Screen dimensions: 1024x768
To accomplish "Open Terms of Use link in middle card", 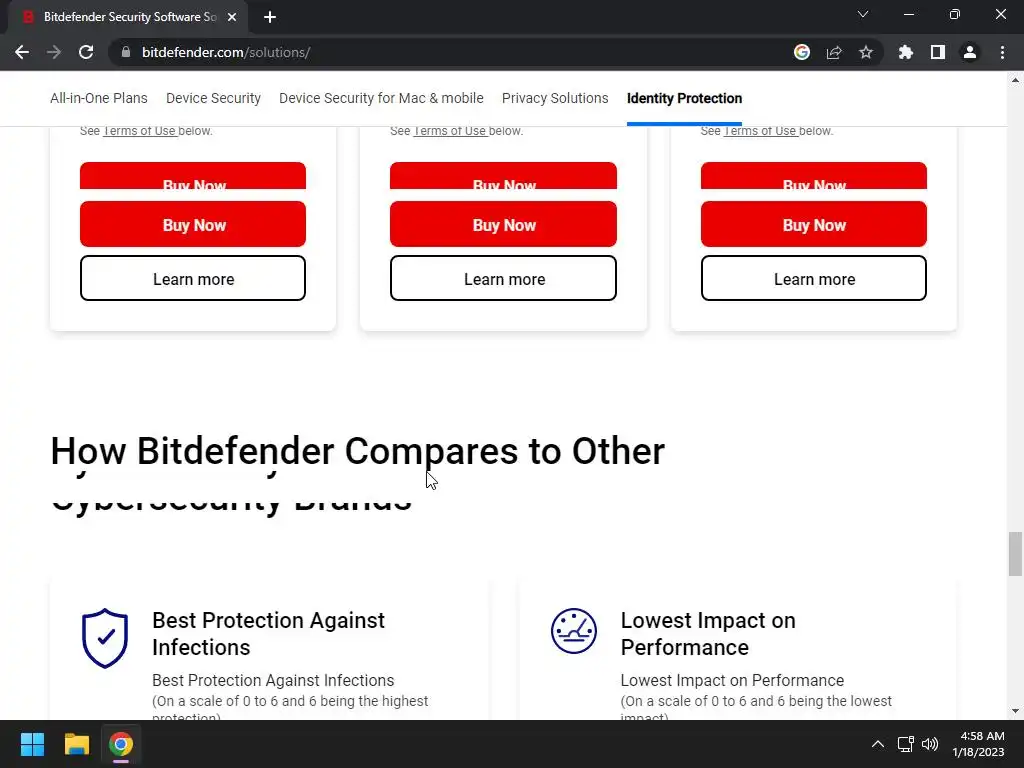I will click(450, 131).
